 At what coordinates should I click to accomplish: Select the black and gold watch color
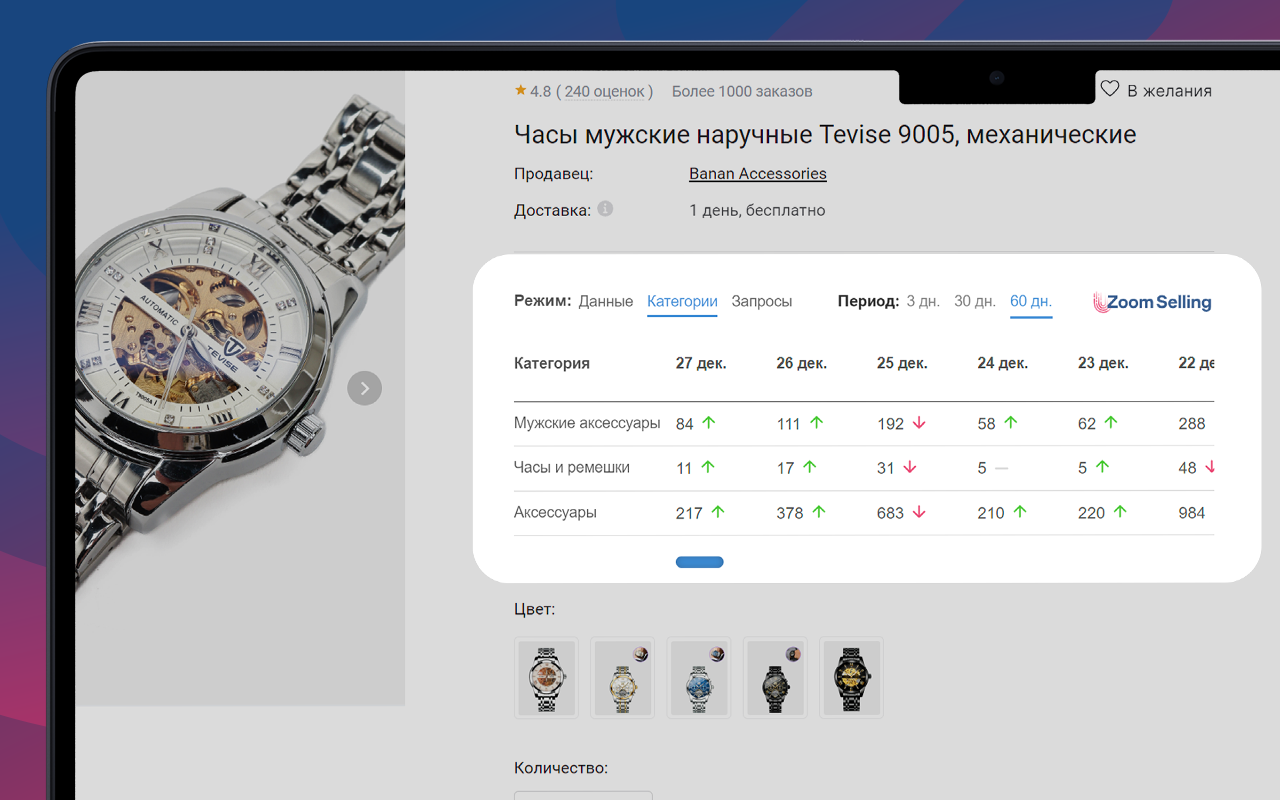point(851,677)
